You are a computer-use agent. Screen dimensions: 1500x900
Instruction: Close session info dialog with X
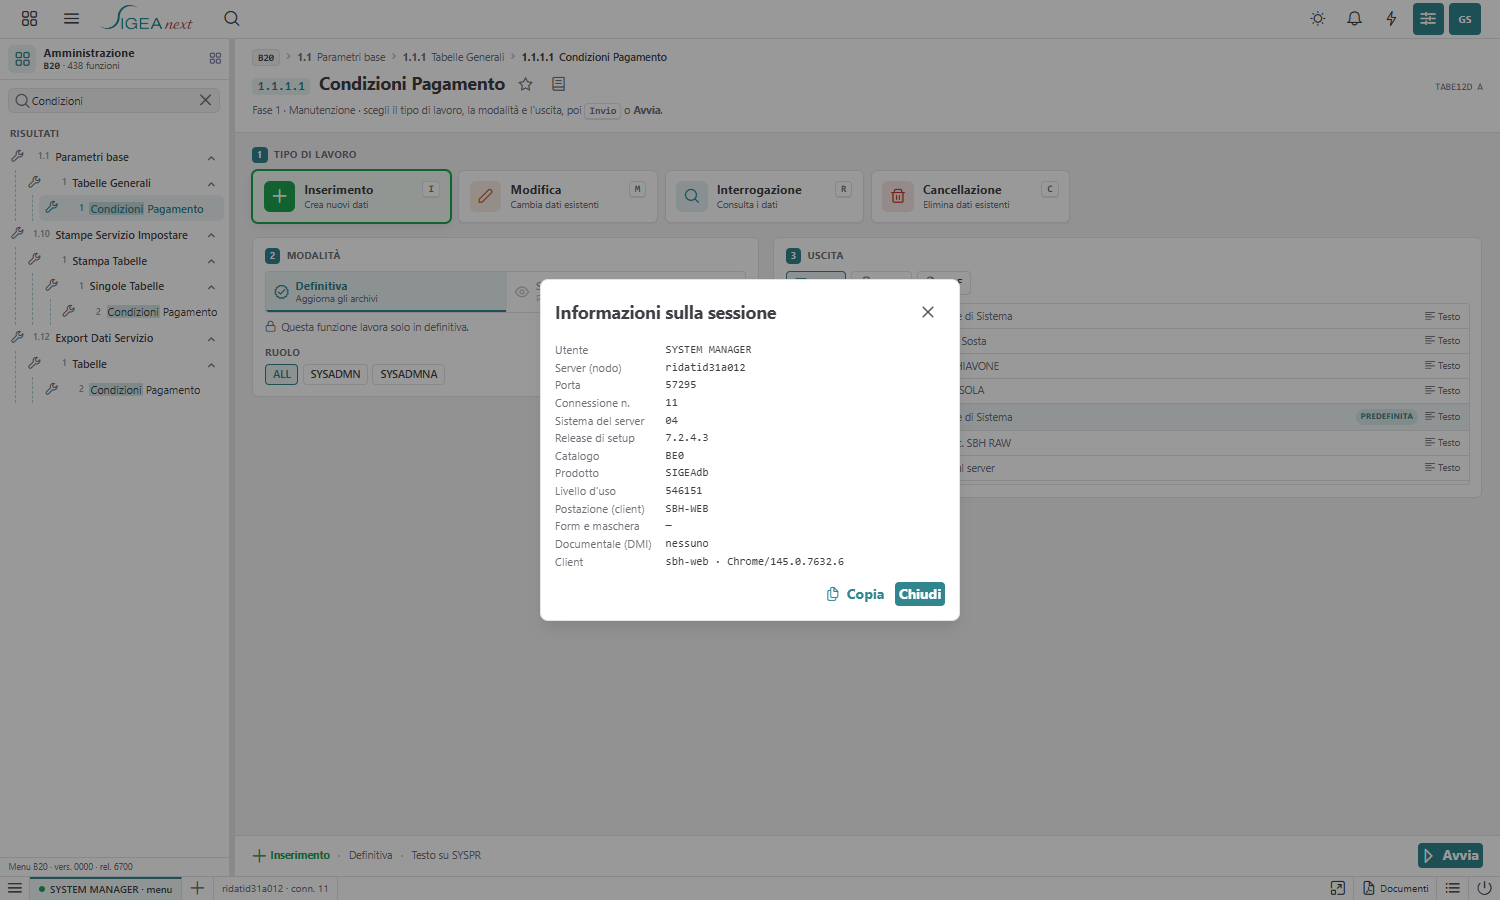[x=928, y=312]
